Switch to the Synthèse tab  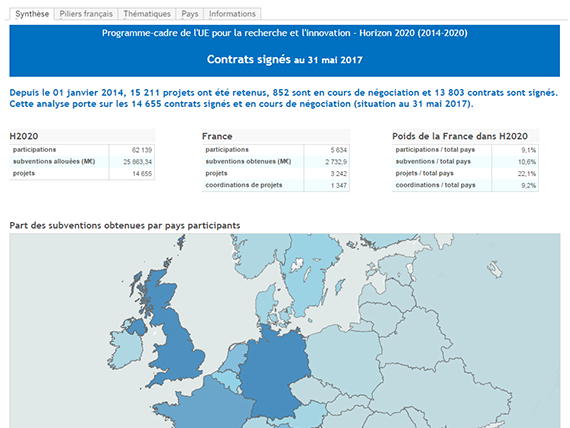32,14
